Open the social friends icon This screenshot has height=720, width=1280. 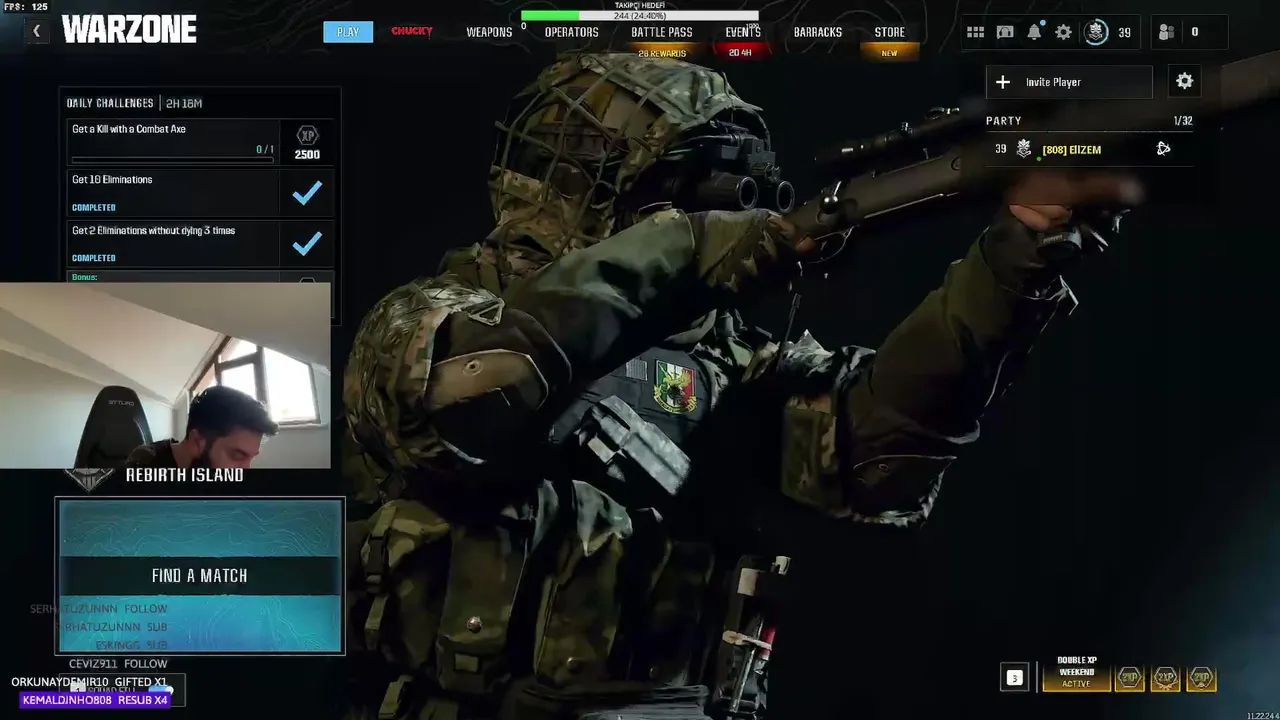[x=1166, y=32]
